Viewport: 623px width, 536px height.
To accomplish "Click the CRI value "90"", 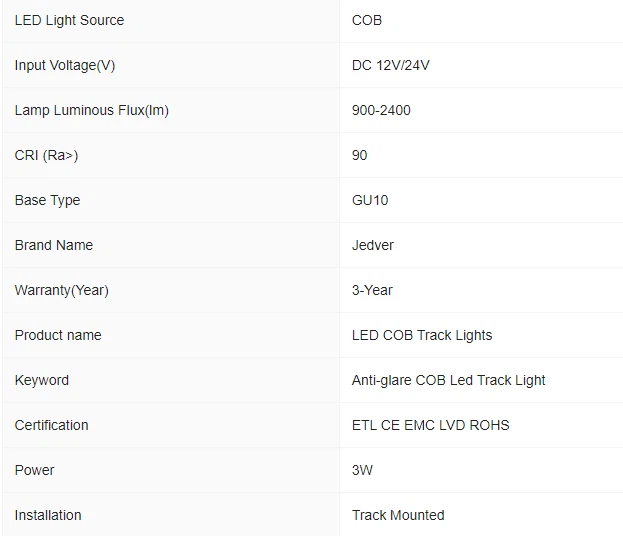I will [360, 155].
